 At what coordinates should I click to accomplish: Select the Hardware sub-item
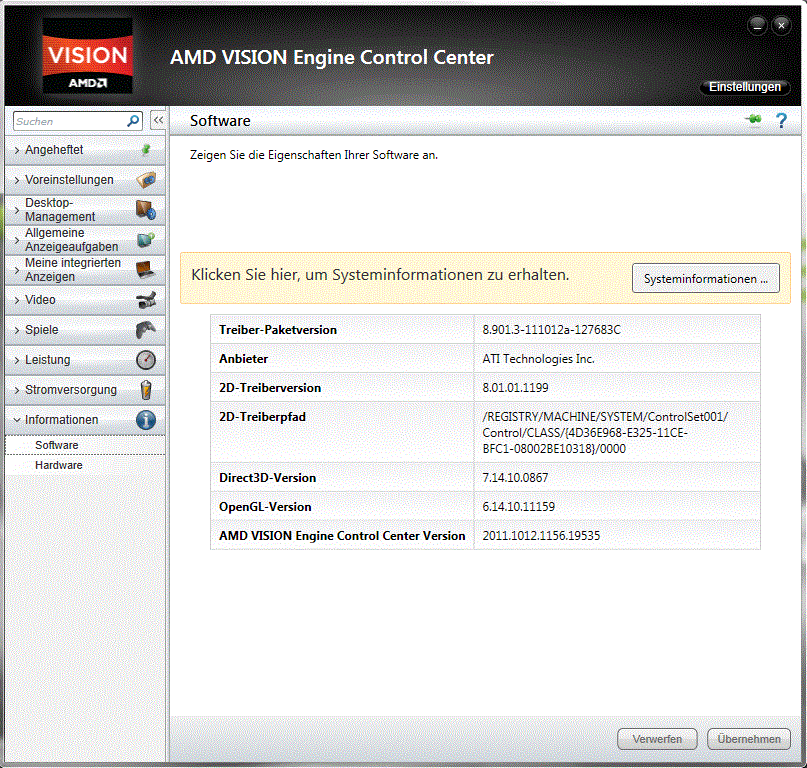(85, 465)
